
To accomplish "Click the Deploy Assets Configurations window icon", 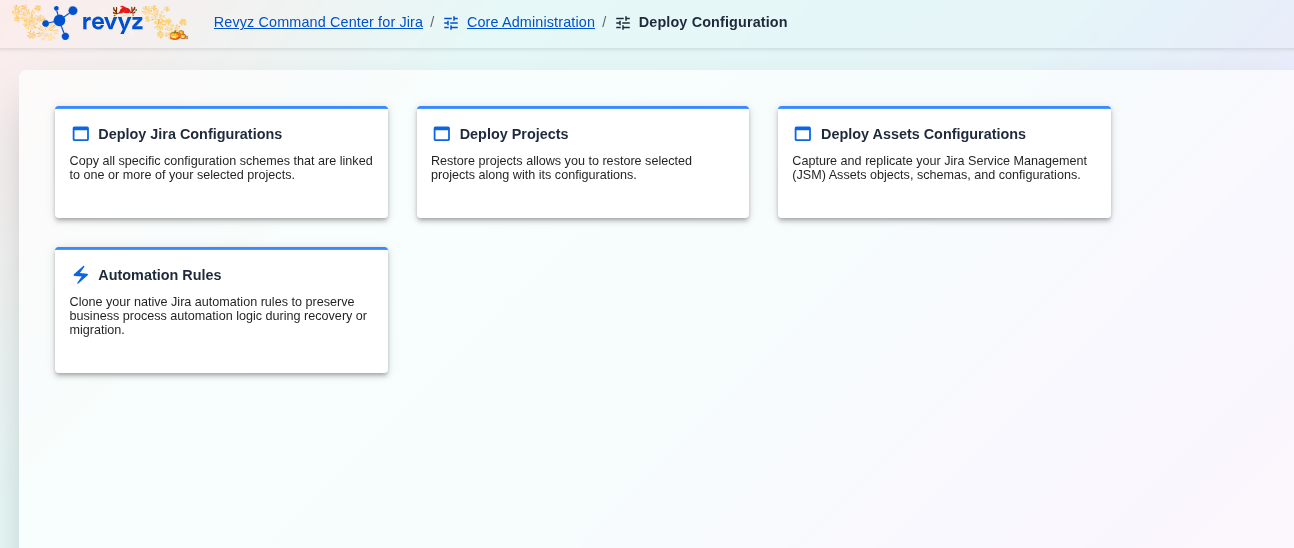I will pyautogui.click(x=803, y=134).
